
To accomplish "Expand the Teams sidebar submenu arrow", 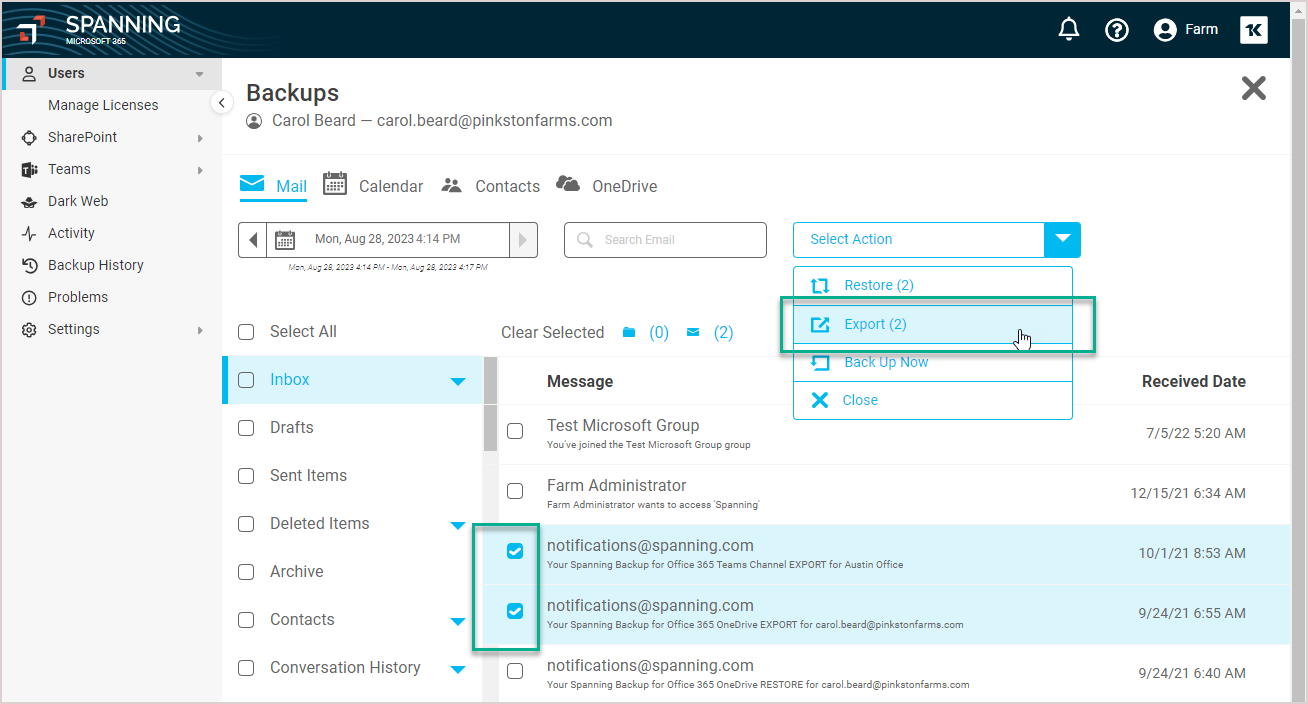I will point(200,170).
